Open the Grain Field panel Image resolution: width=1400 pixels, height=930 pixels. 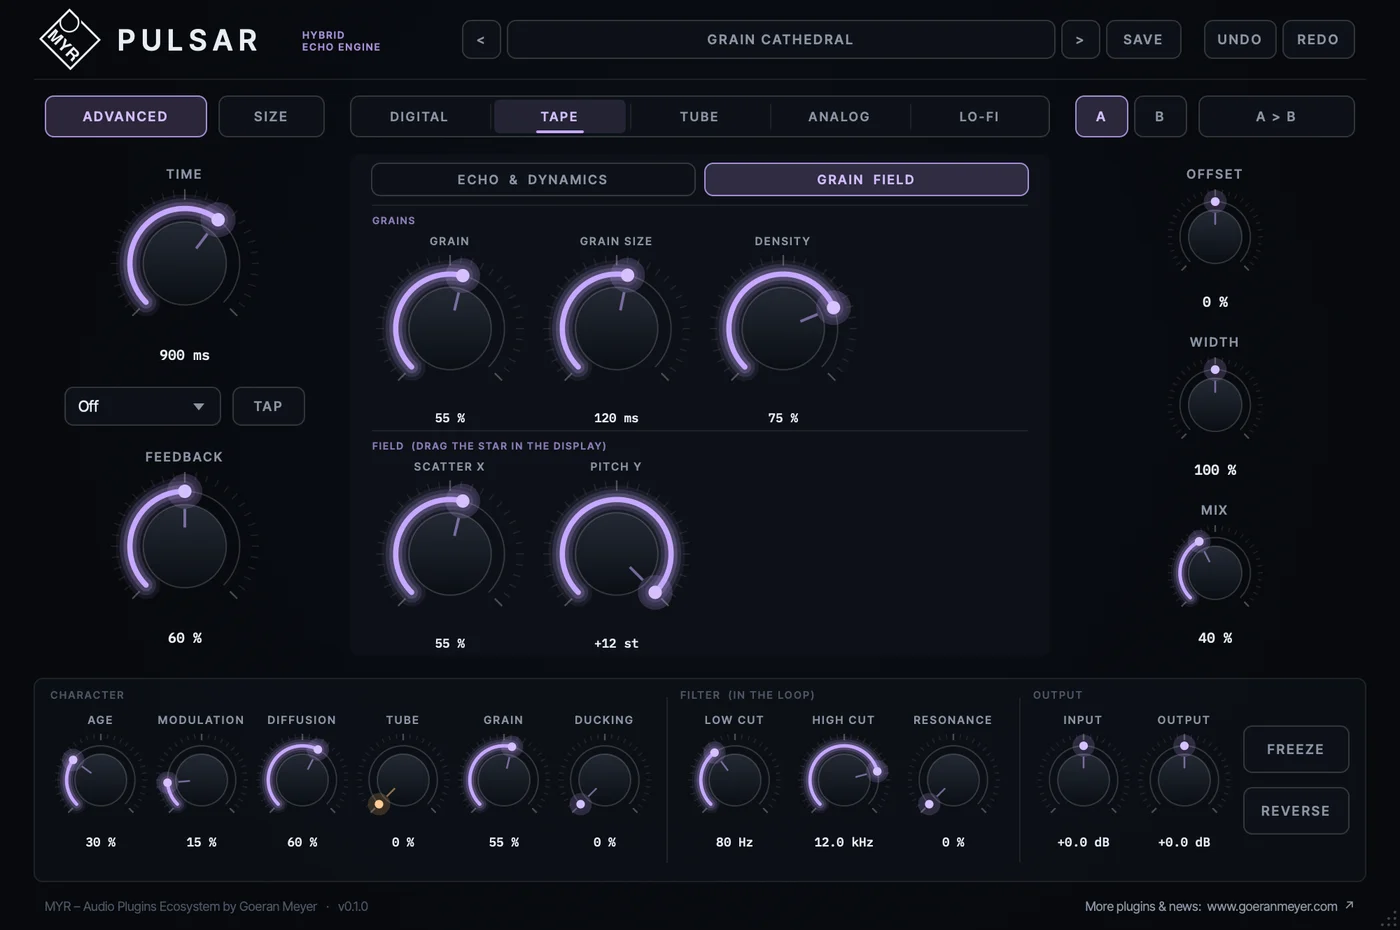(866, 179)
